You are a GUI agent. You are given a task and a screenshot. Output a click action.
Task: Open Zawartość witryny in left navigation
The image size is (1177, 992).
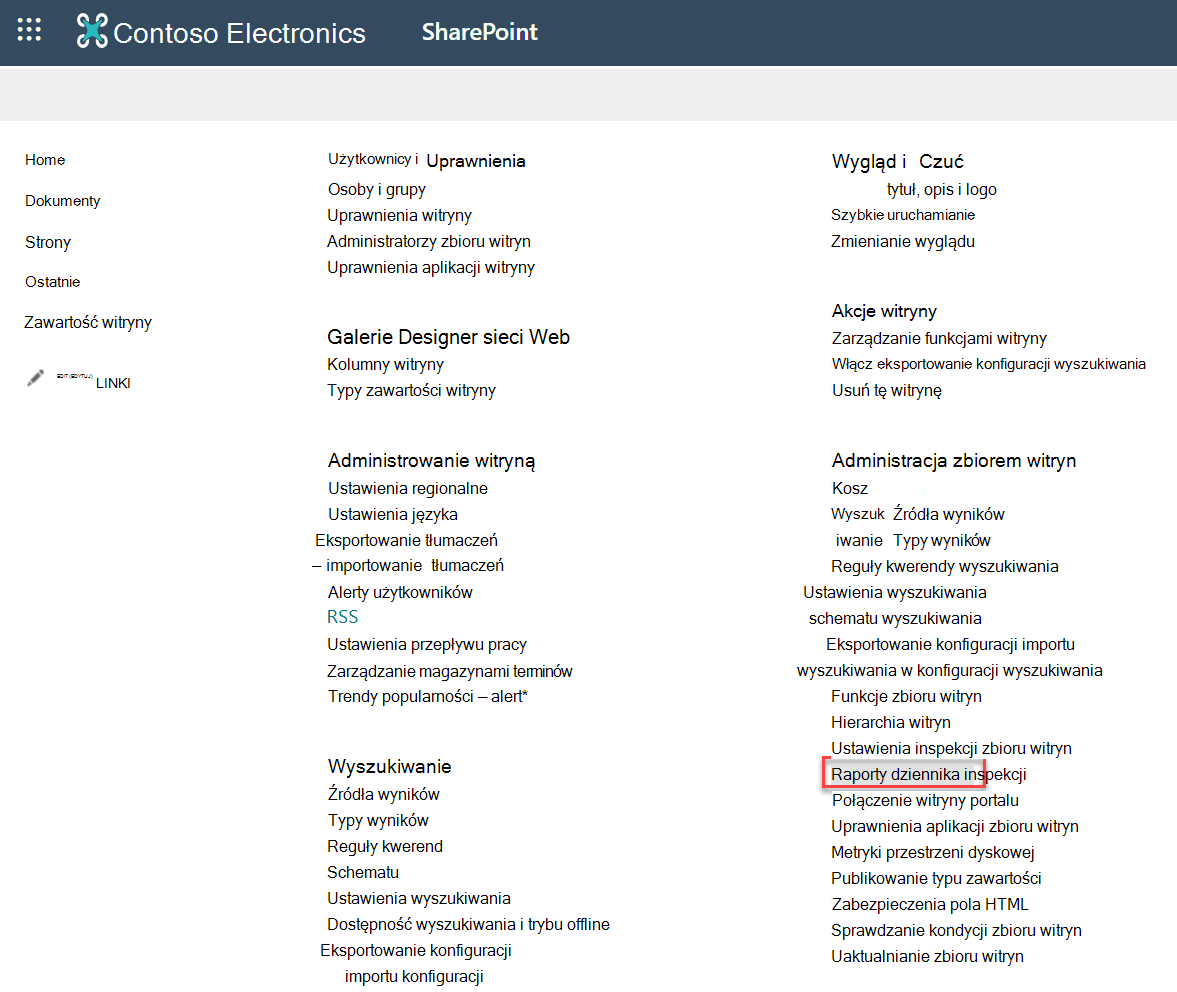[88, 323]
